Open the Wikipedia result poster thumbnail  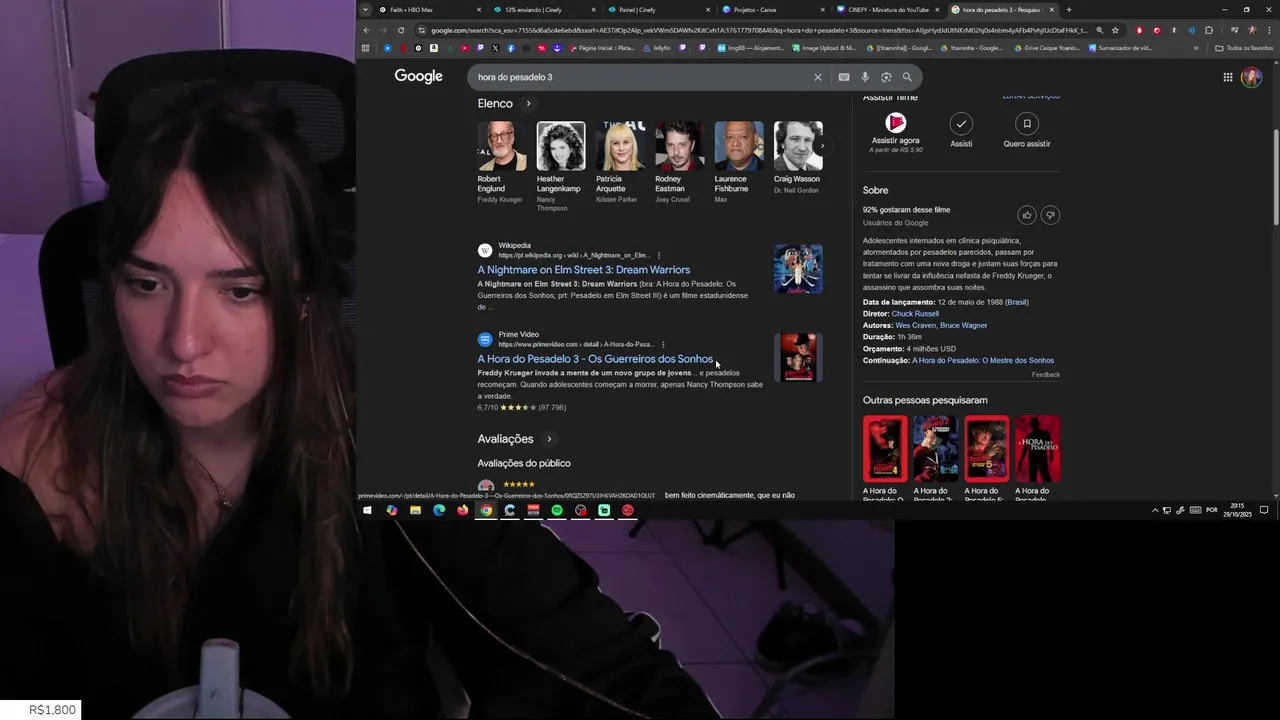coord(798,269)
